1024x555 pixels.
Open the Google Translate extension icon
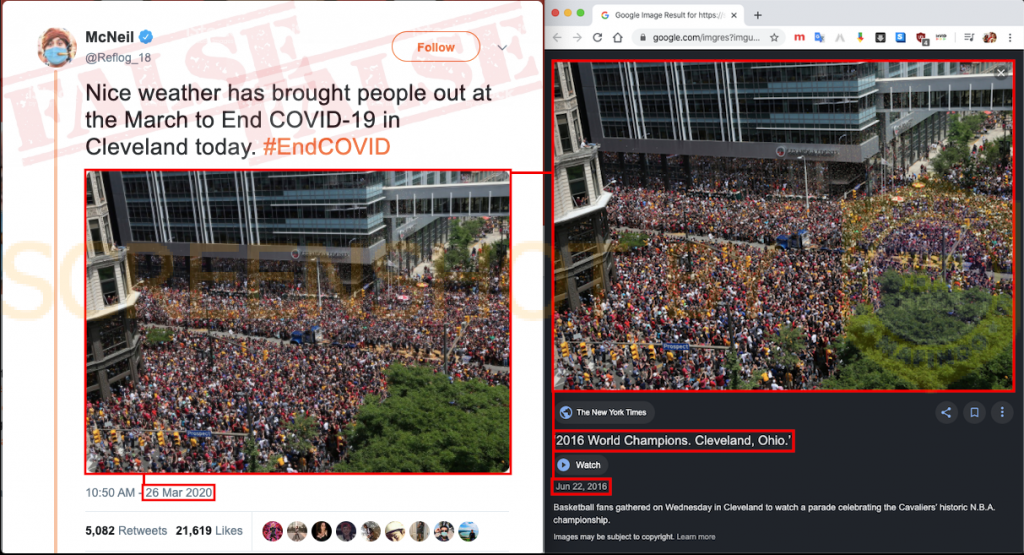(x=819, y=38)
